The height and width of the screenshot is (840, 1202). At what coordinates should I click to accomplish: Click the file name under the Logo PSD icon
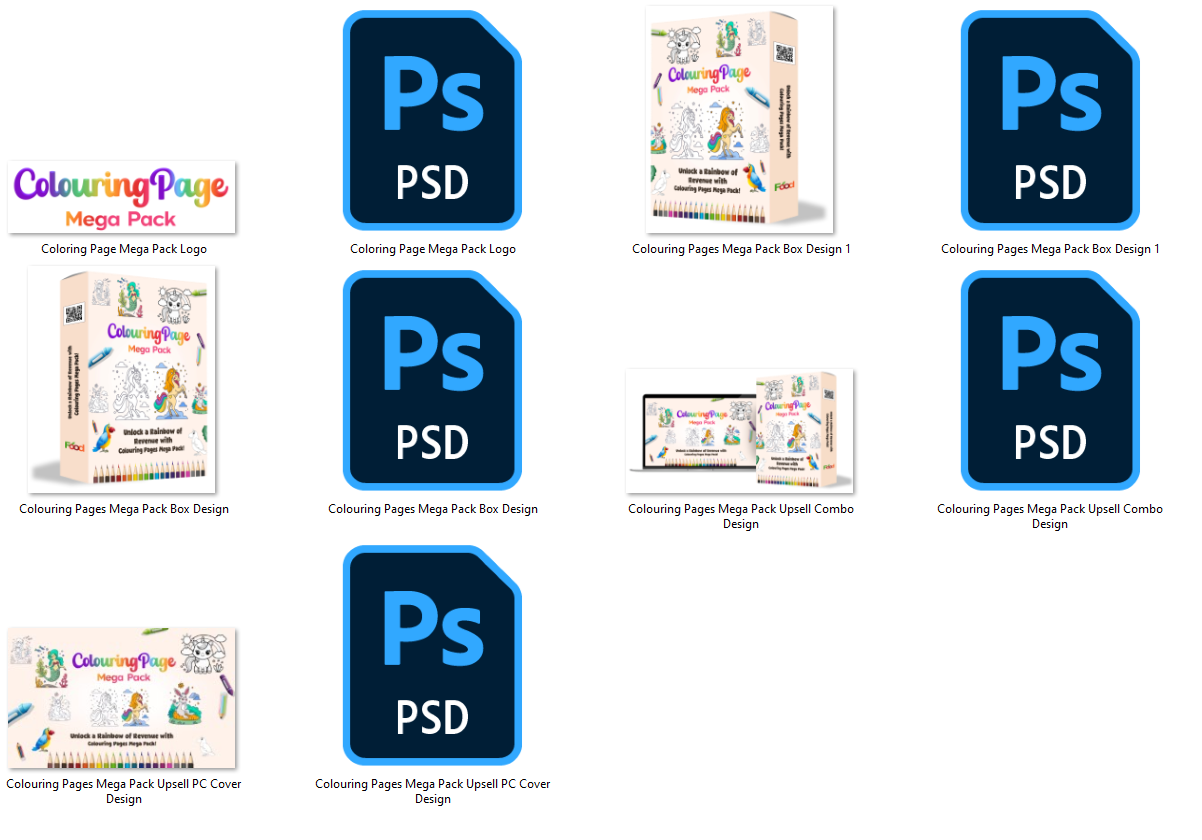click(x=433, y=249)
